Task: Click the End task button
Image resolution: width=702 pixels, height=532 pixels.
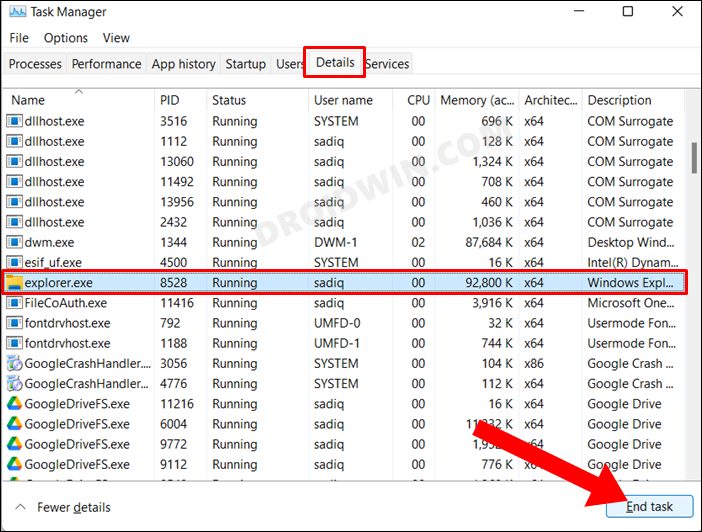Action: (x=649, y=506)
